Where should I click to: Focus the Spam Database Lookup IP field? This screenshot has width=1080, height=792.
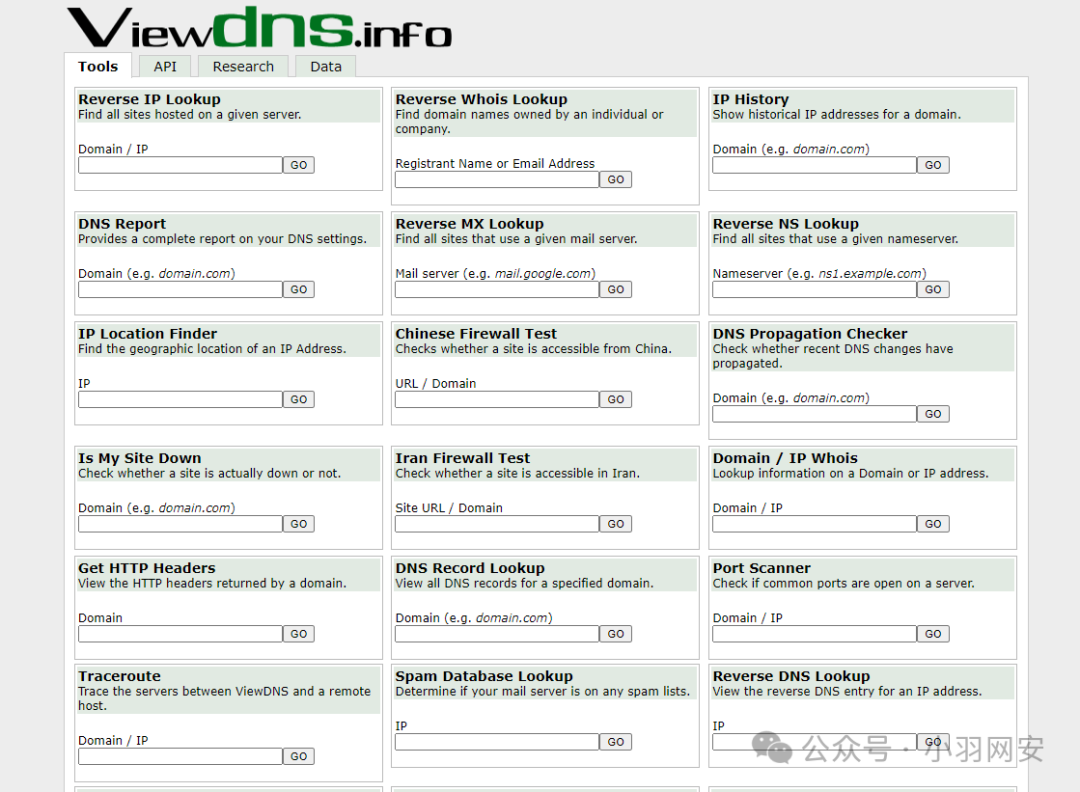497,742
